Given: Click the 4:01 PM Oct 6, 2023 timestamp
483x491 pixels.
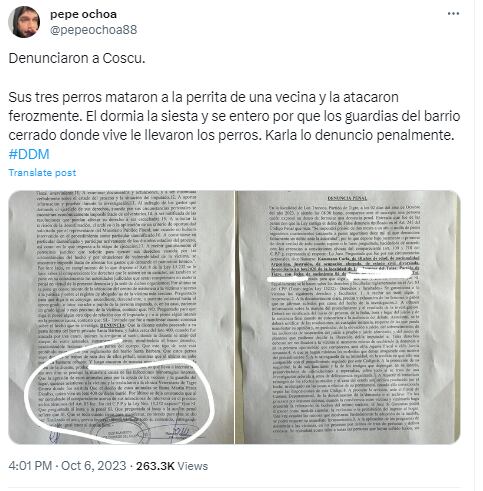Looking at the screenshot, I should click(x=67, y=465).
